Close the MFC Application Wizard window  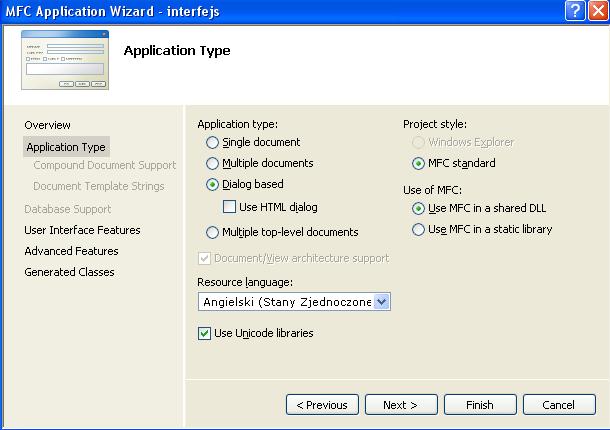(x=598, y=11)
